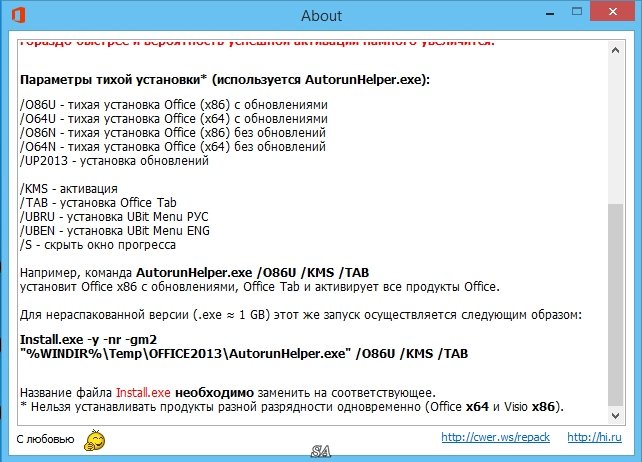Click the vertical scrollbar thumb
Image resolution: width=642 pixels, height=462 pixels.
(615, 303)
